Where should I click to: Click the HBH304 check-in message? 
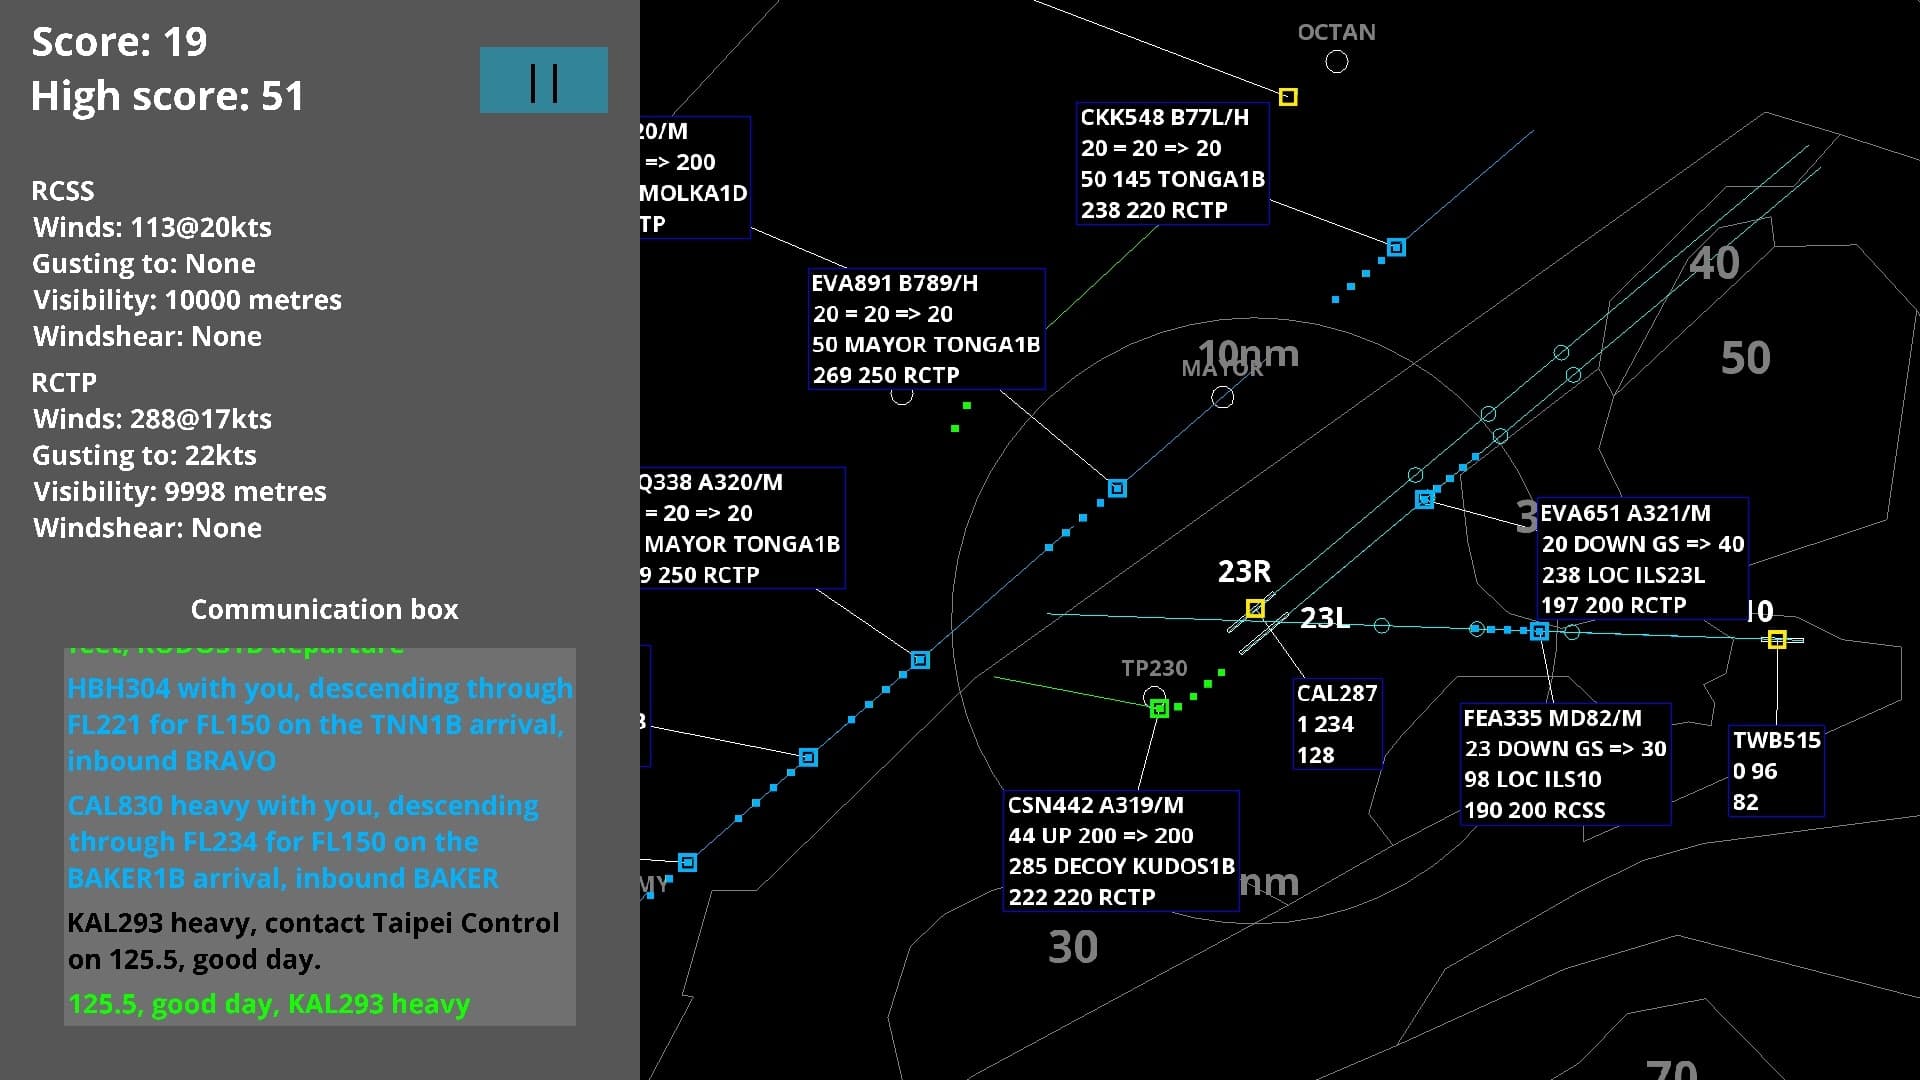320,725
